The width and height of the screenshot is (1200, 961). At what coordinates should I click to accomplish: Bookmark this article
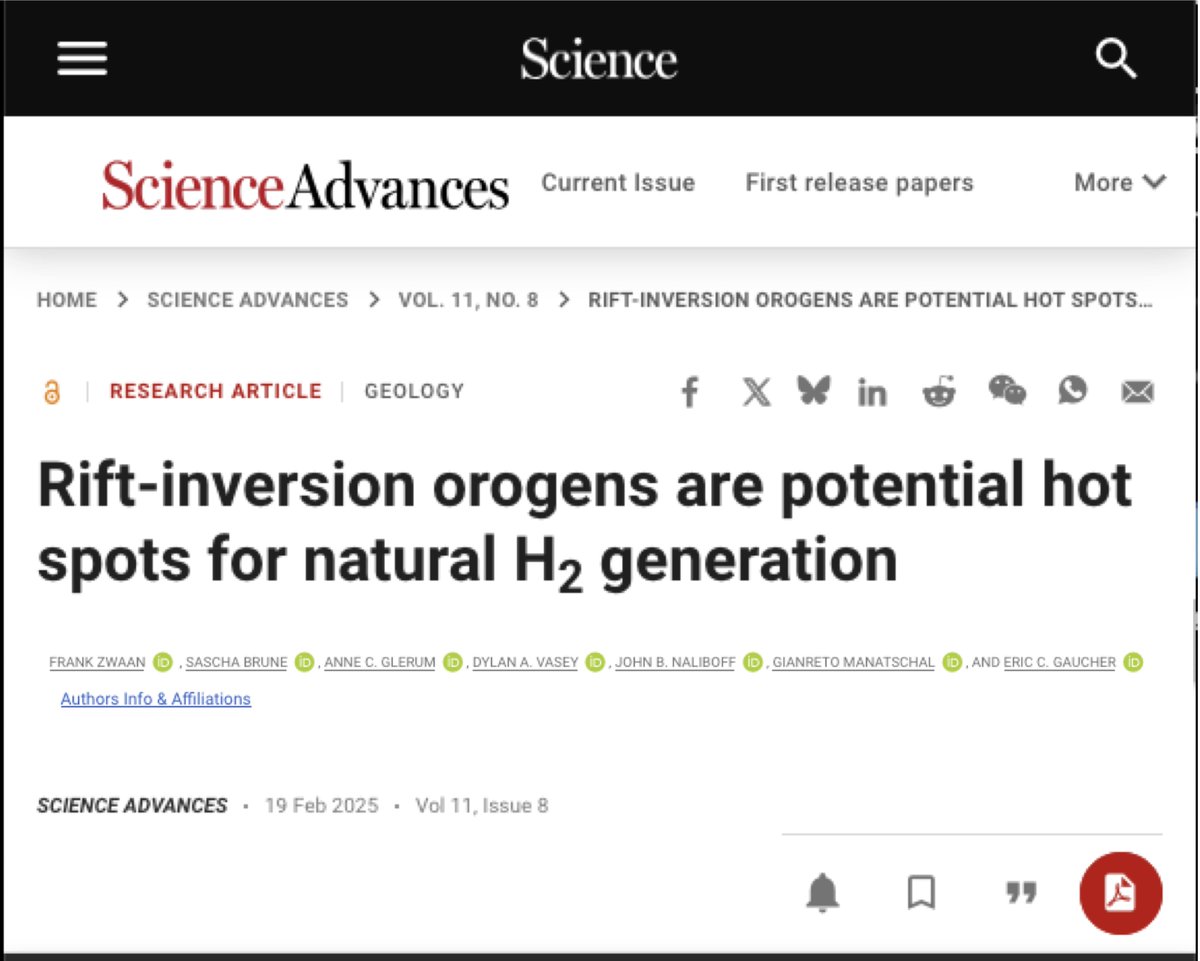click(921, 894)
